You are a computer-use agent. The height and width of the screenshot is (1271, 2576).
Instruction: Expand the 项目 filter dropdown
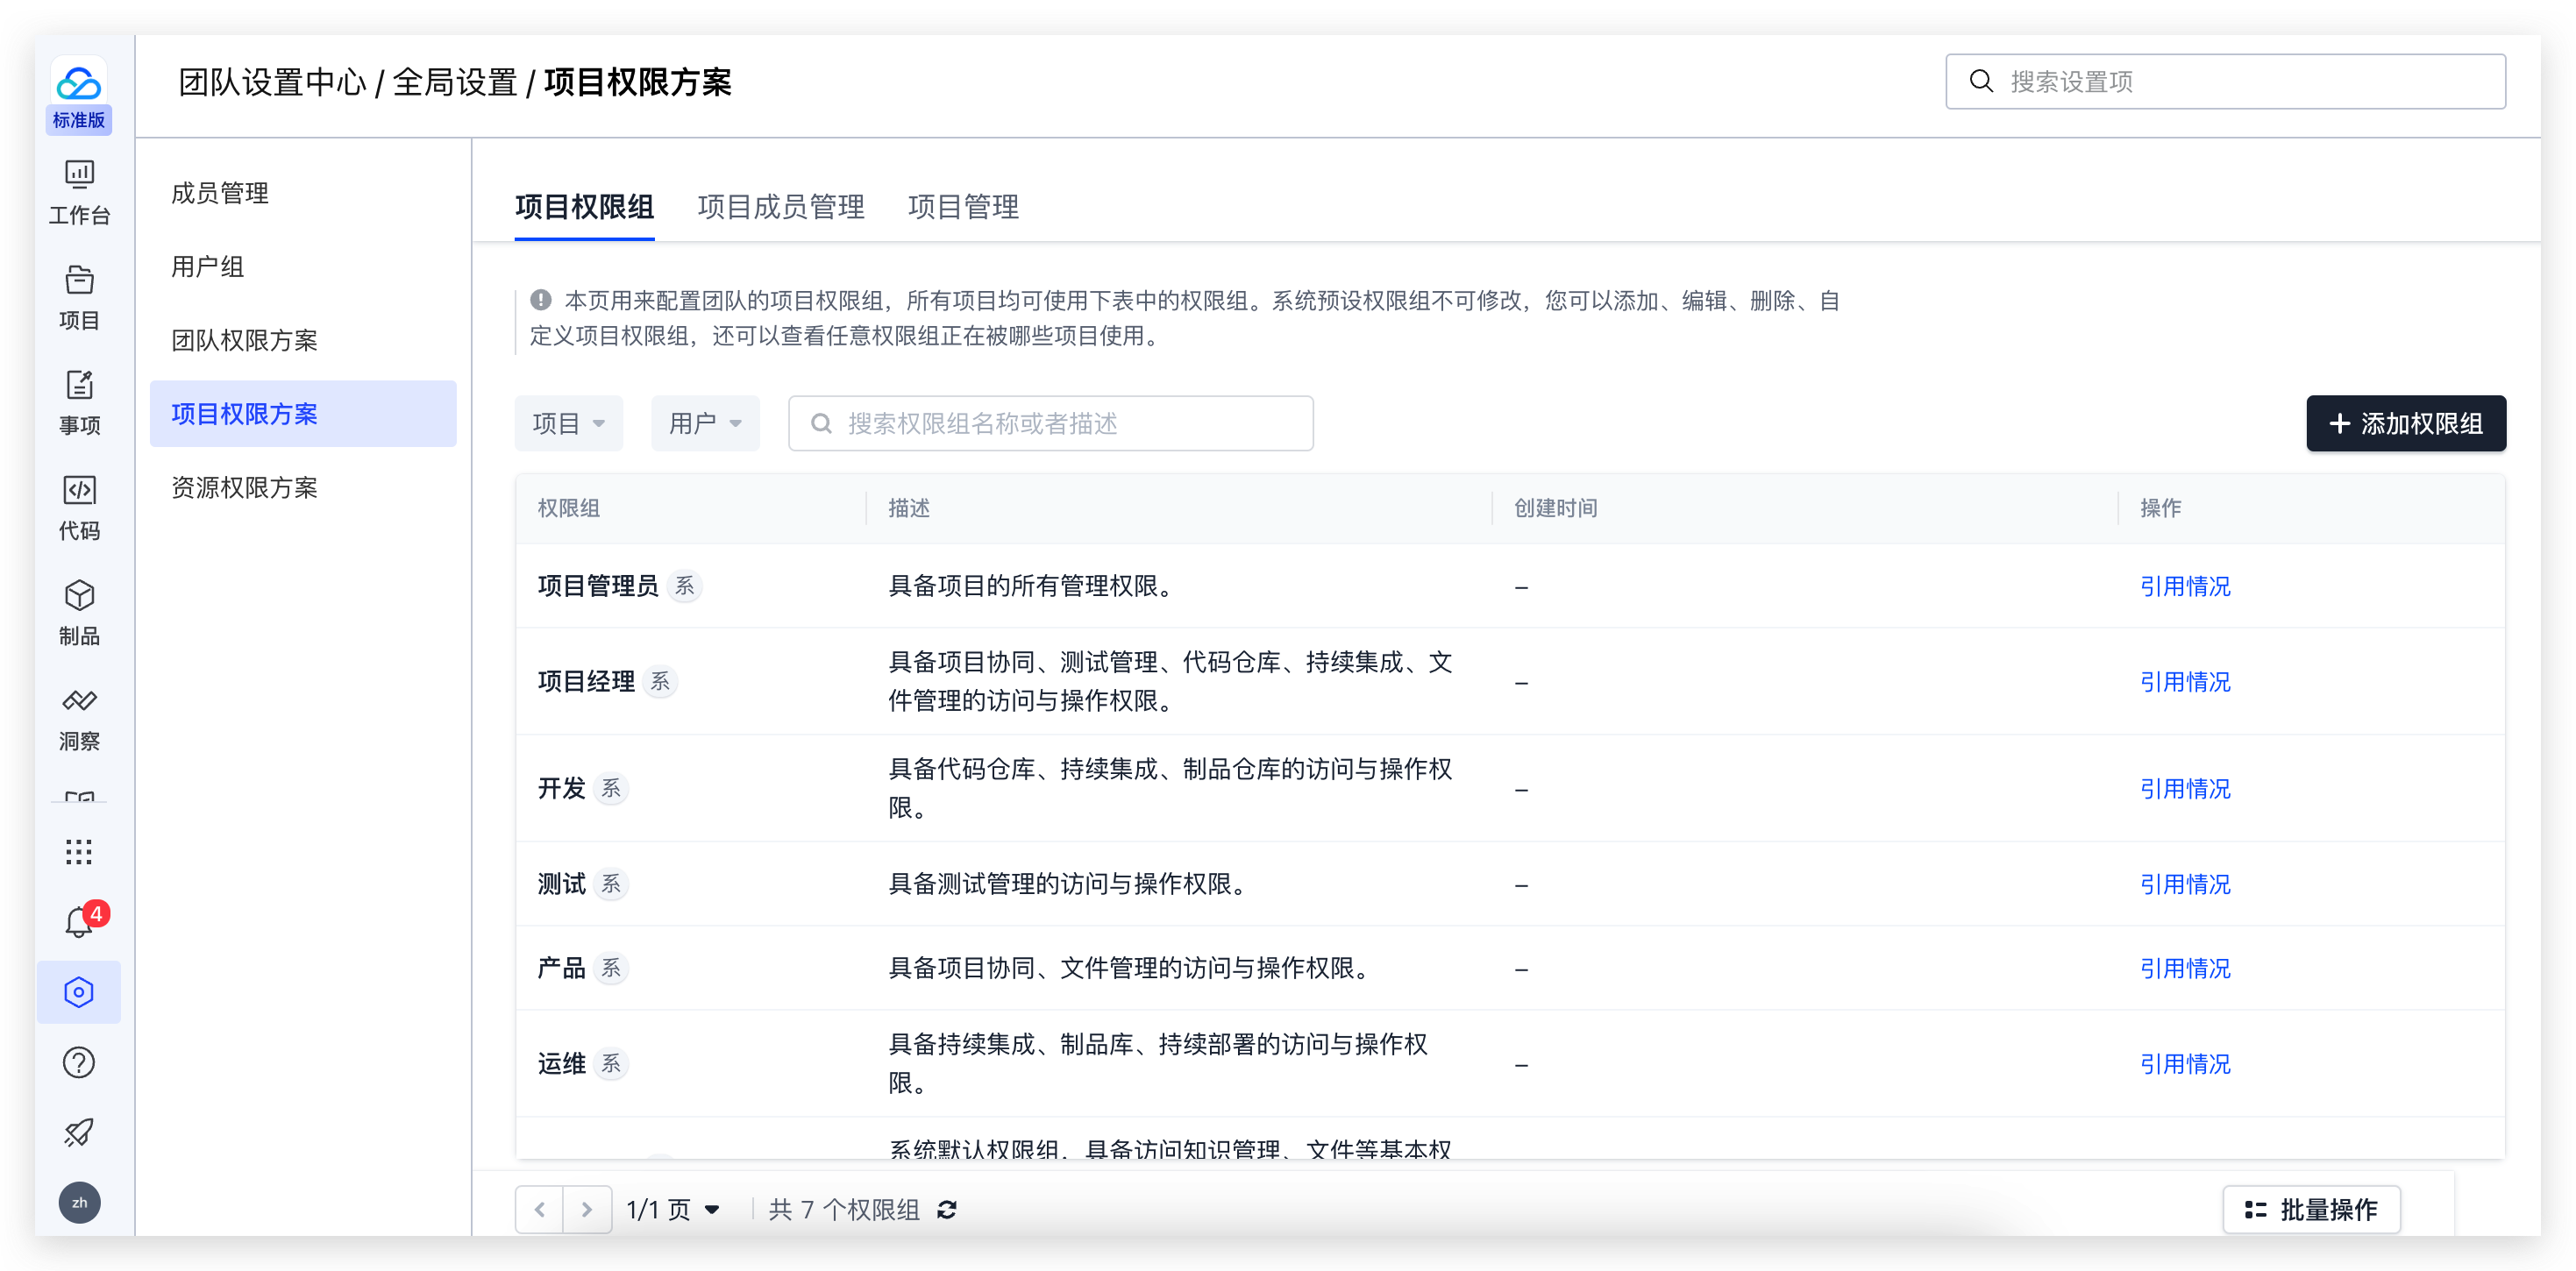[x=569, y=423]
